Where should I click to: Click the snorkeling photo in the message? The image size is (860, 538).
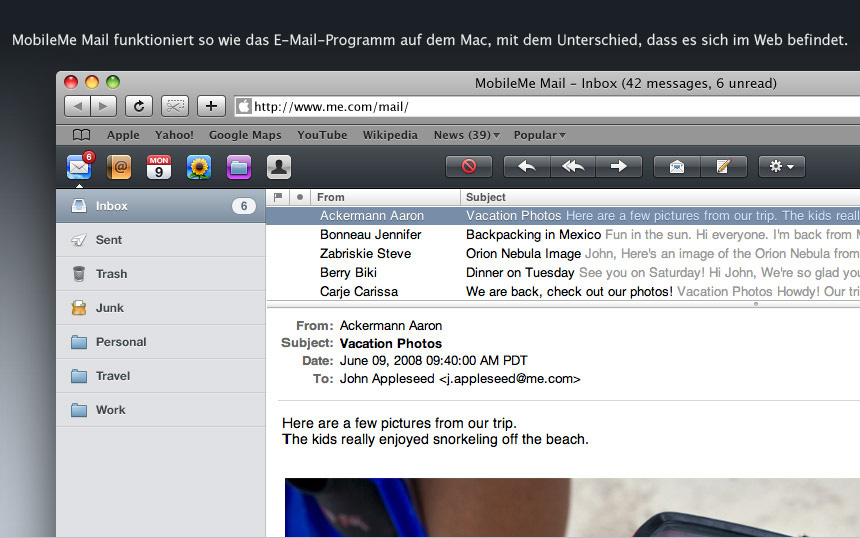572,507
